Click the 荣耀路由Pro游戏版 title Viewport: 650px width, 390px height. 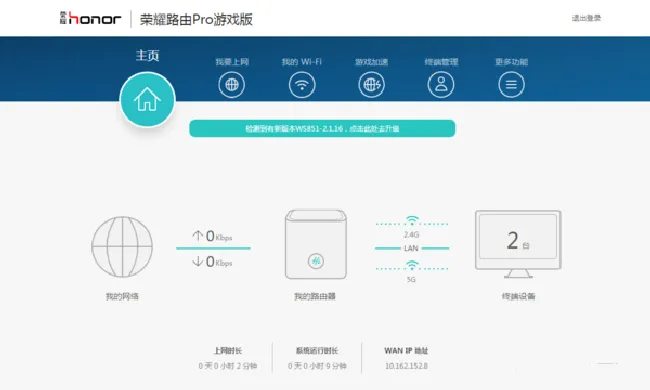pyautogui.click(x=196, y=19)
